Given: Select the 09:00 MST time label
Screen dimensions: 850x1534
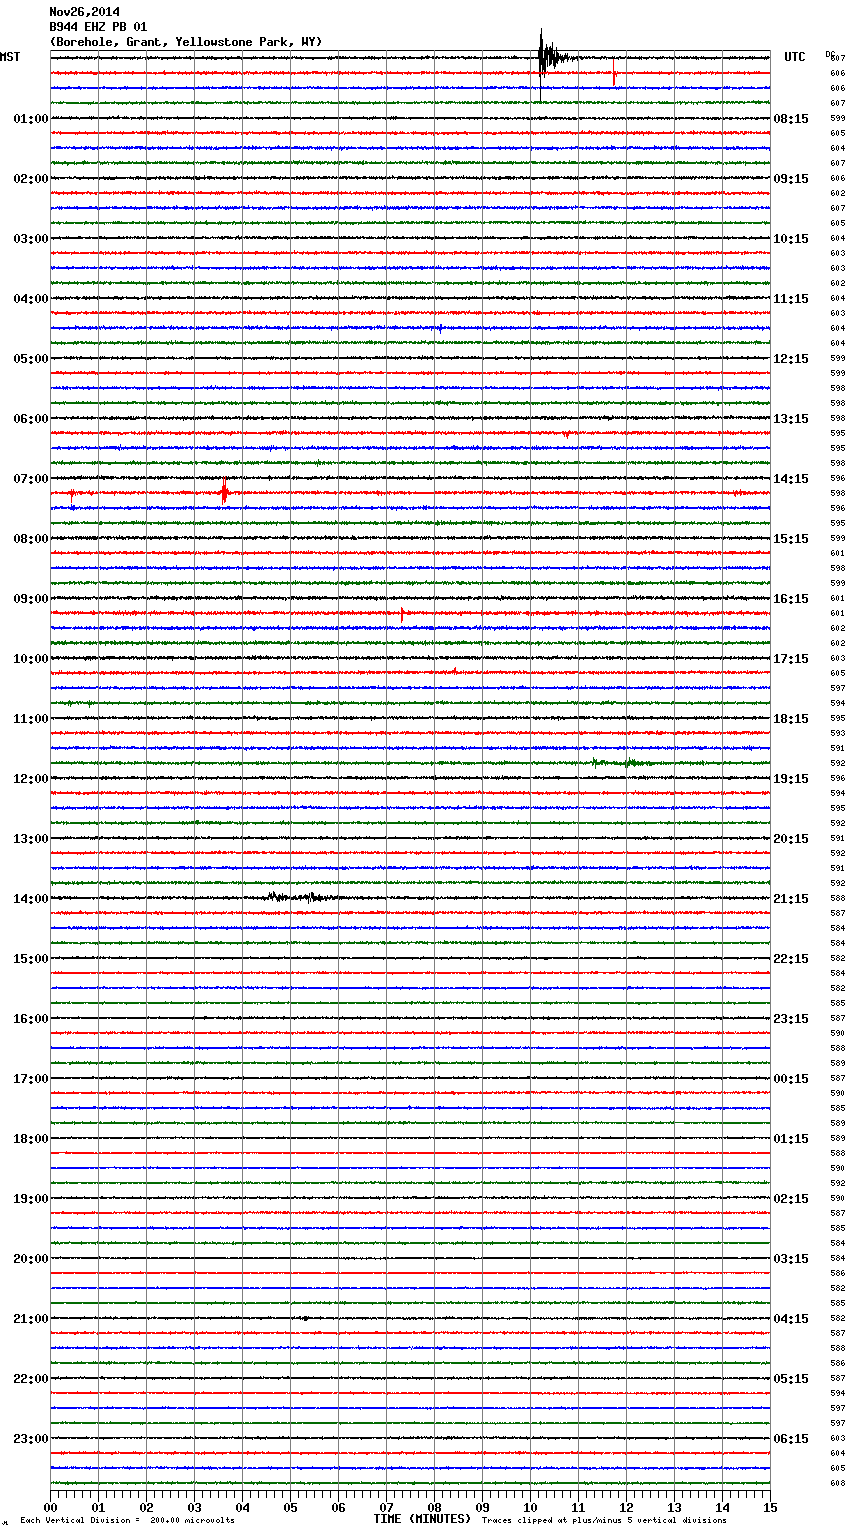Looking at the screenshot, I should click(x=31, y=599).
